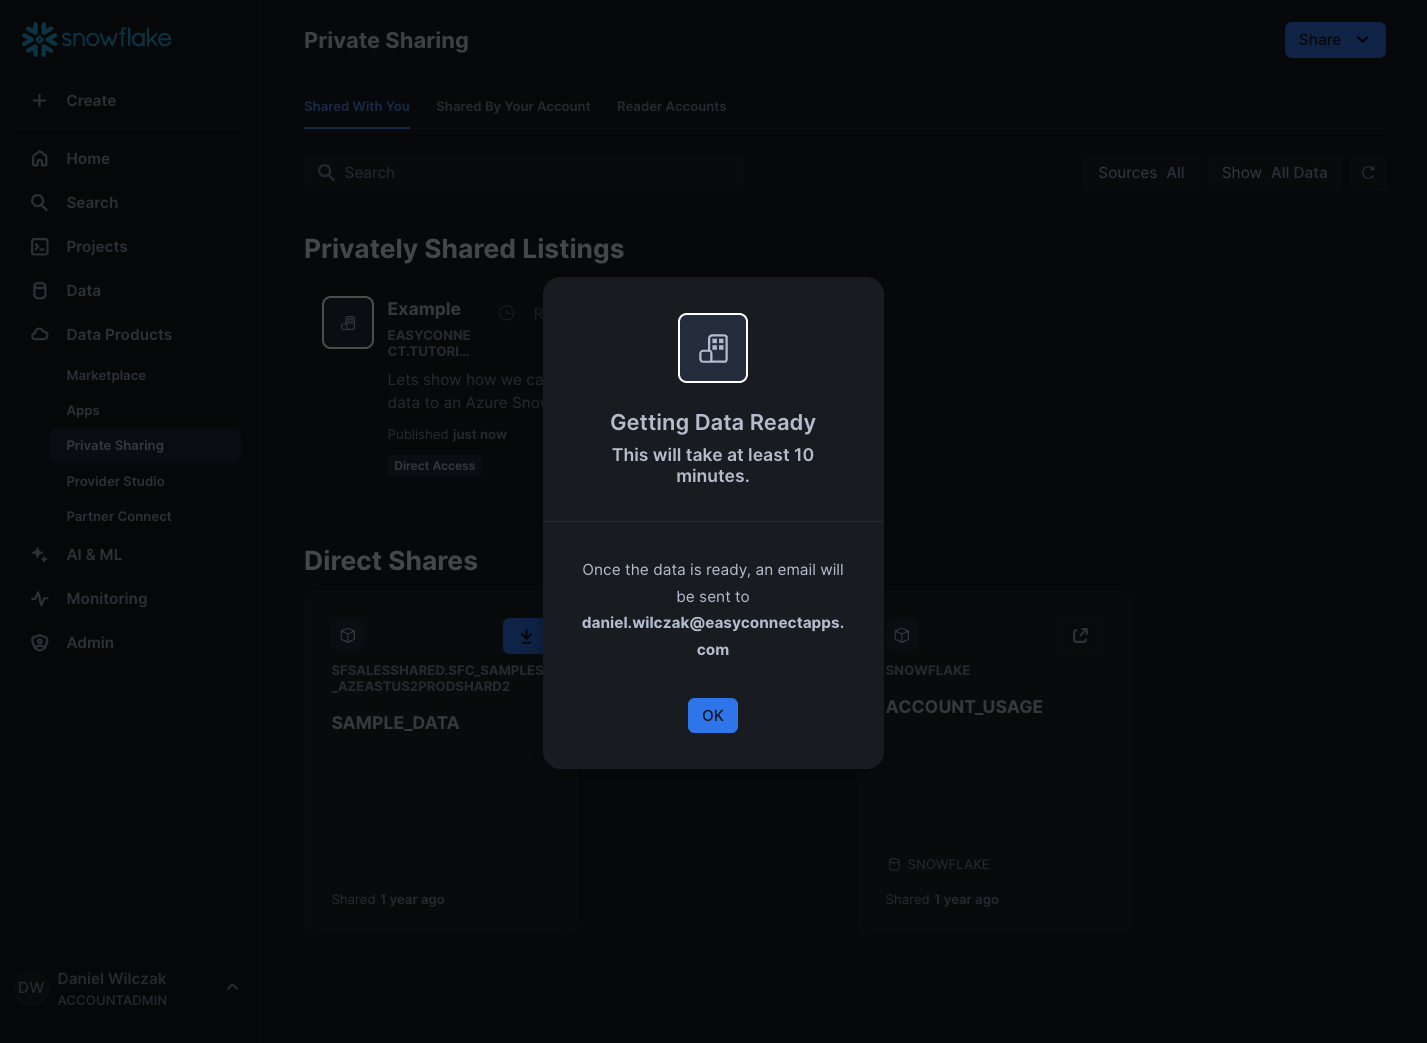Click the Admin shield icon

coord(40,643)
